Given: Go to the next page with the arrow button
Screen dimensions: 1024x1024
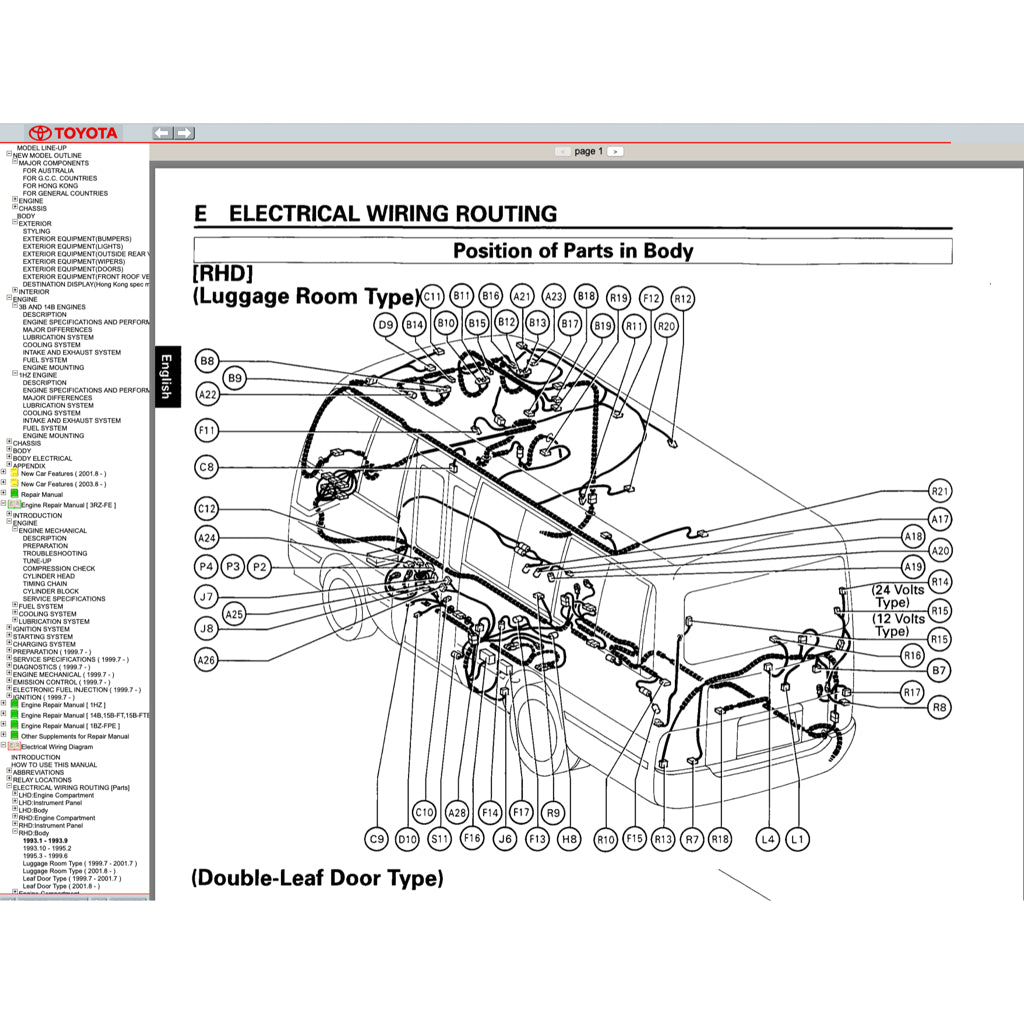Looking at the screenshot, I should click(615, 150).
